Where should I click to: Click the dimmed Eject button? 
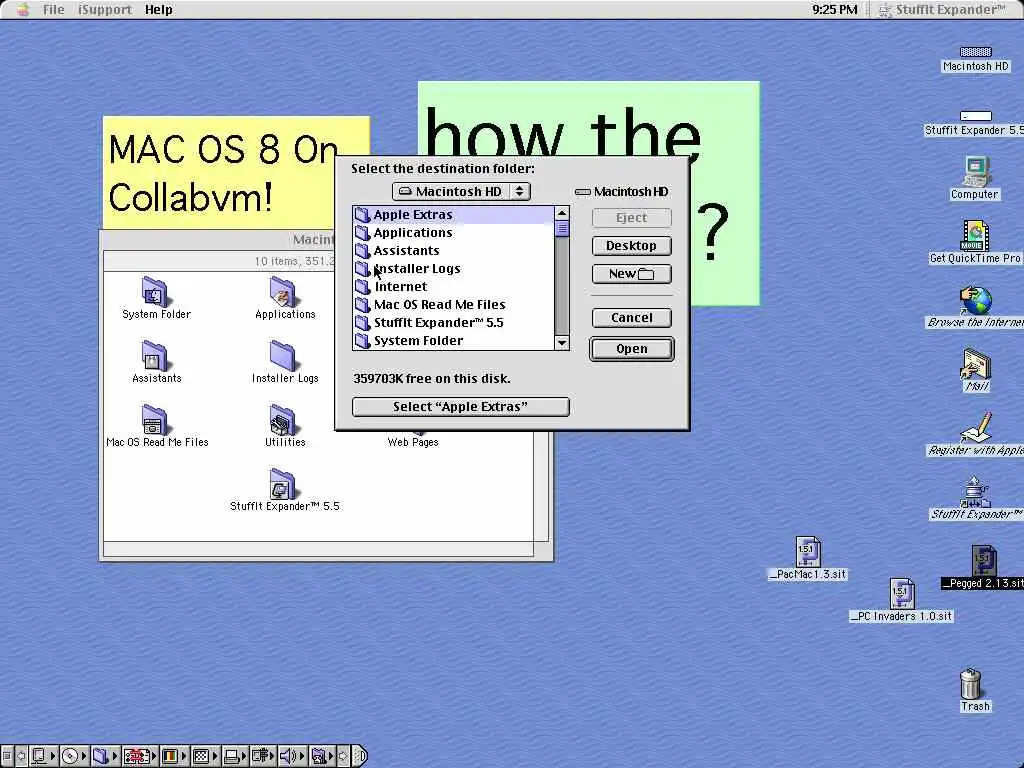[632, 217]
